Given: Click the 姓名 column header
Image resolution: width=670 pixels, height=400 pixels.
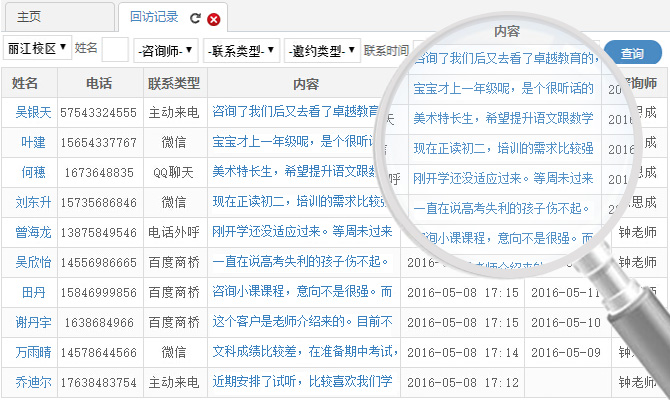Looking at the screenshot, I should coord(25,83).
